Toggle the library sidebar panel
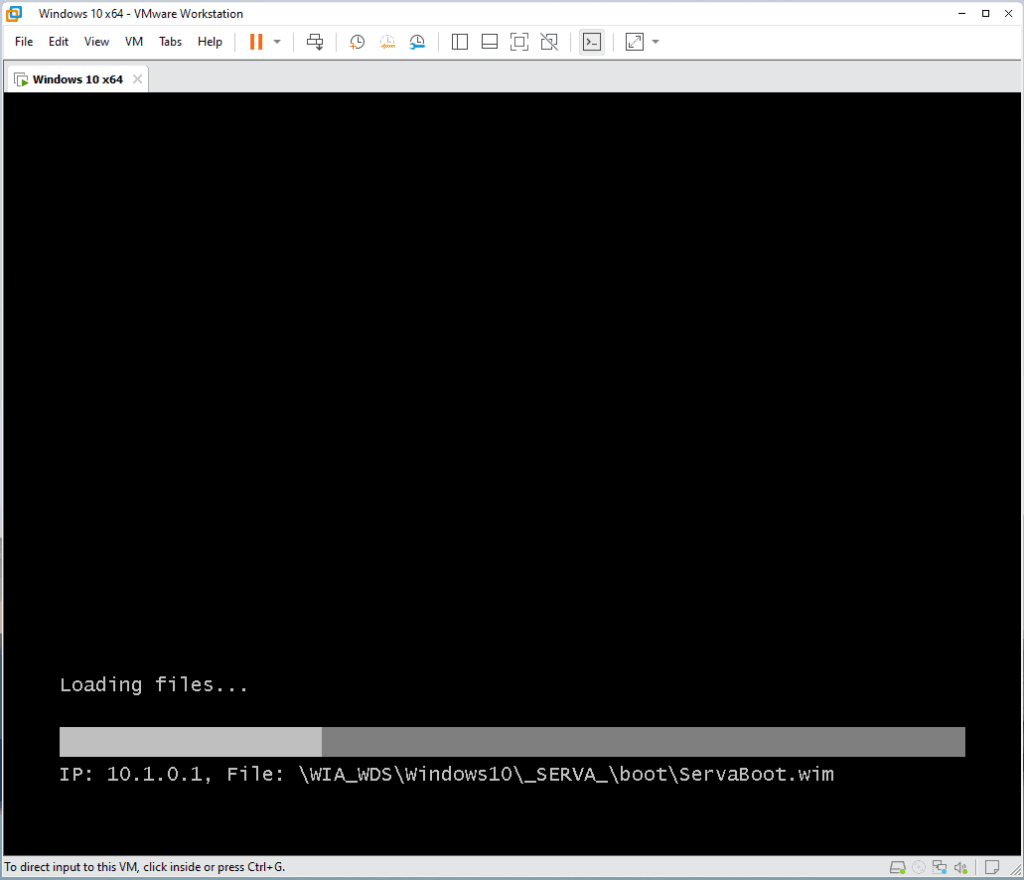 pos(460,42)
